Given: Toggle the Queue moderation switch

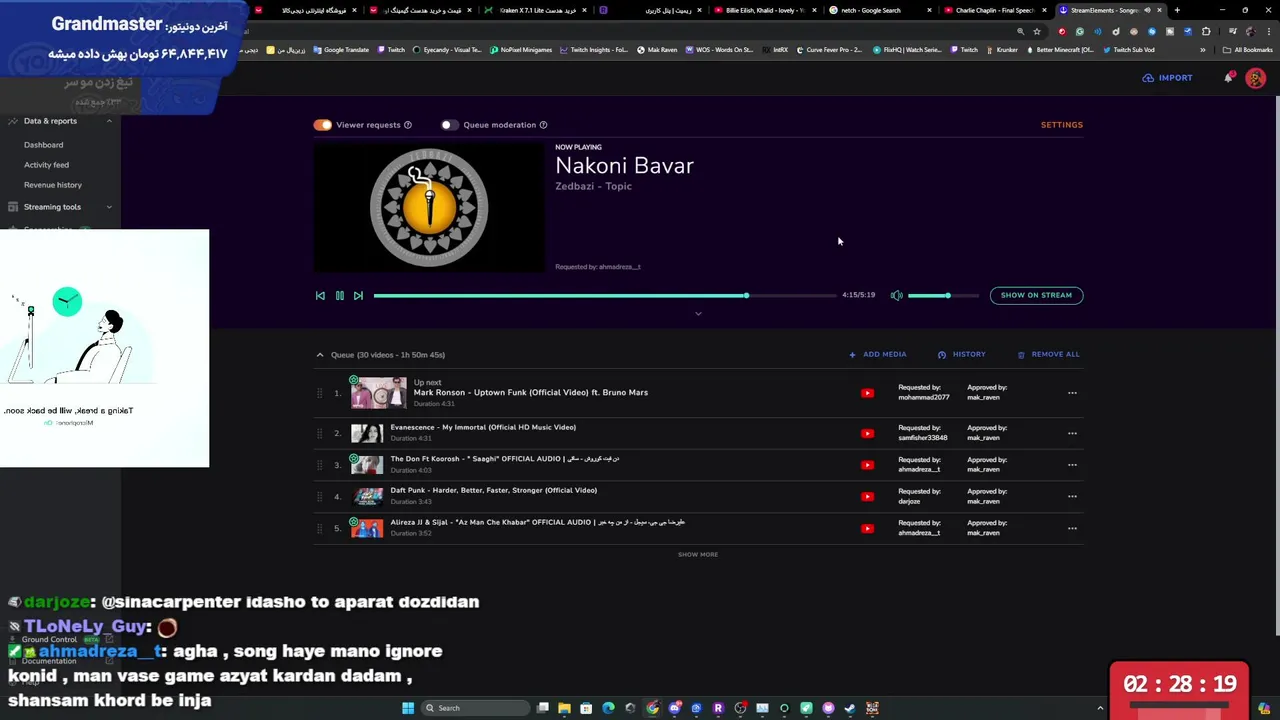Looking at the screenshot, I should pos(449,125).
